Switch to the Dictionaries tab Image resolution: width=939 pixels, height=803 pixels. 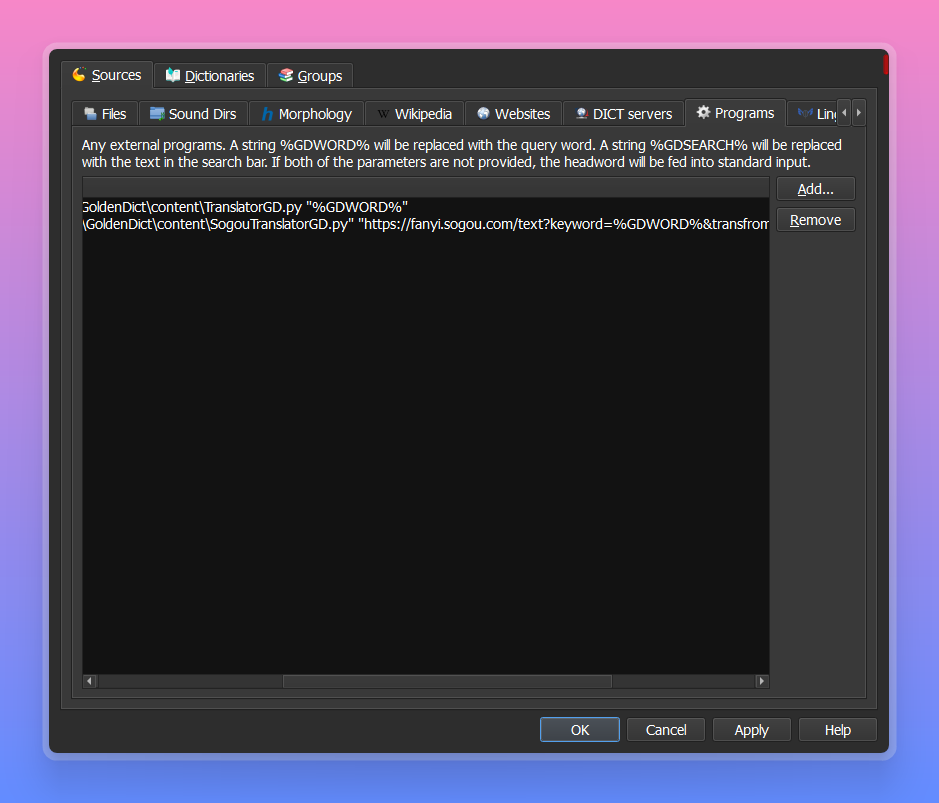[210, 75]
